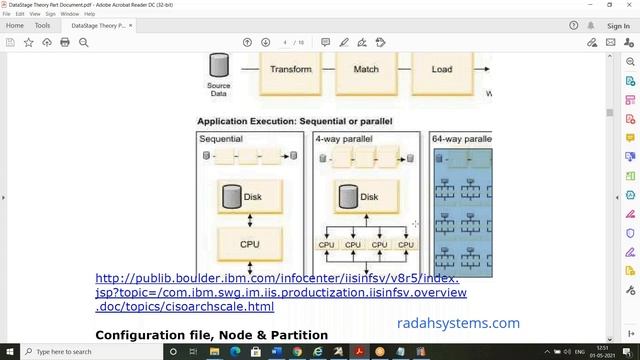Image resolution: width=640 pixels, height=360 pixels.
Task: Click scroll up arrow of document scrollbar
Action: 610,56
